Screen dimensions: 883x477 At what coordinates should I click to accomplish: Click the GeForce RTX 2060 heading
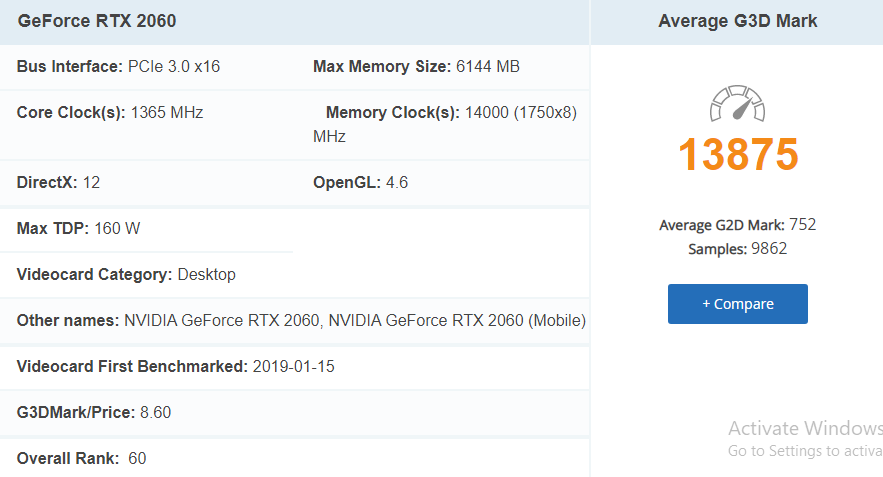(x=97, y=21)
